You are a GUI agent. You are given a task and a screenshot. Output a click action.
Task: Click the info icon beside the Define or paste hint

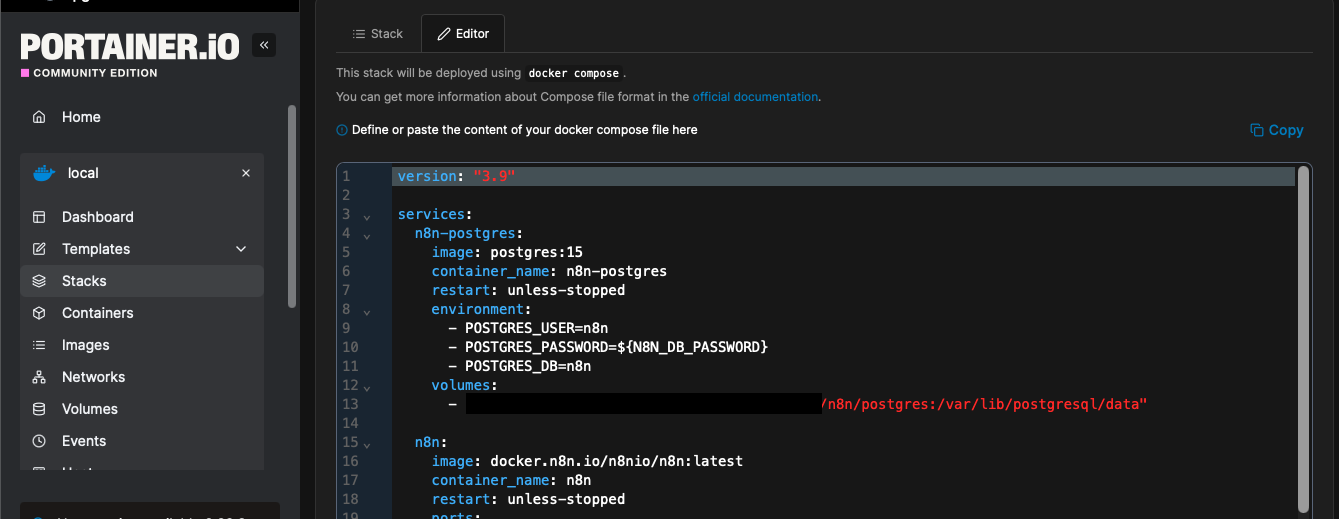(x=342, y=130)
